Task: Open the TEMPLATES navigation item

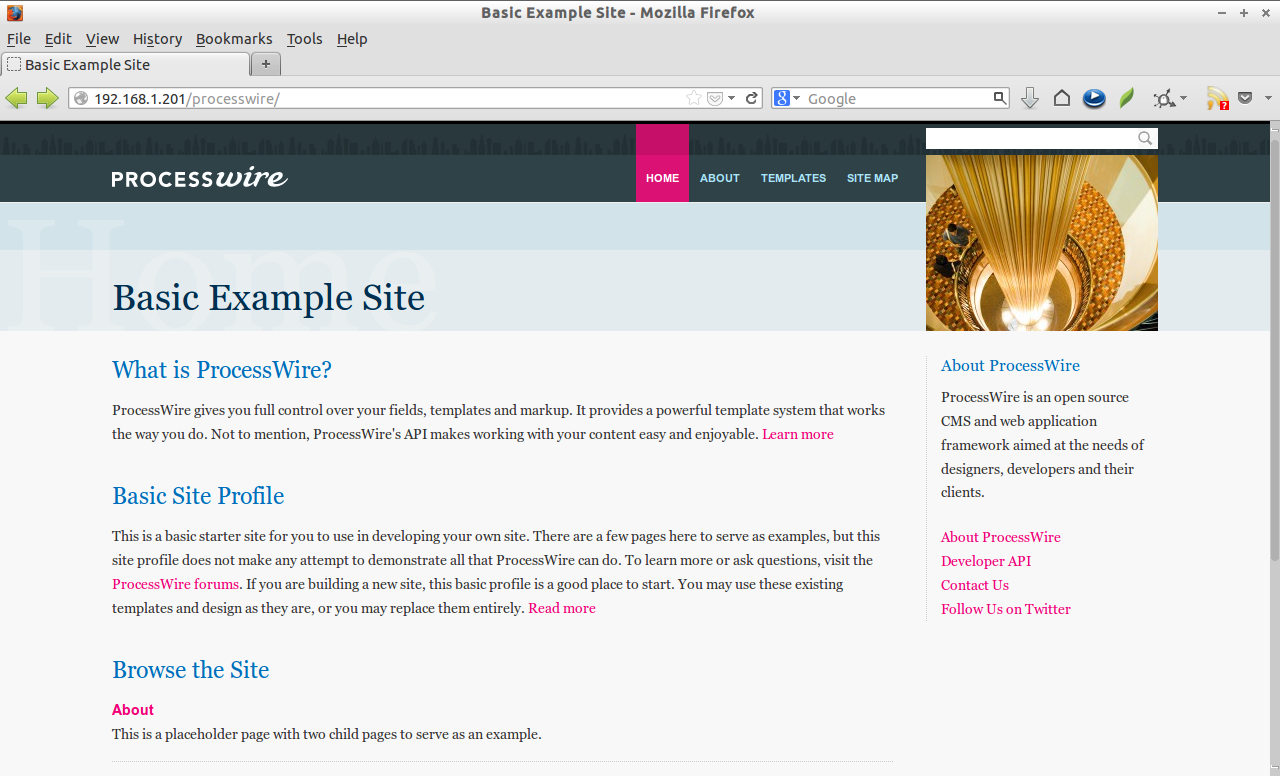Action: pyautogui.click(x=793, y=178)
